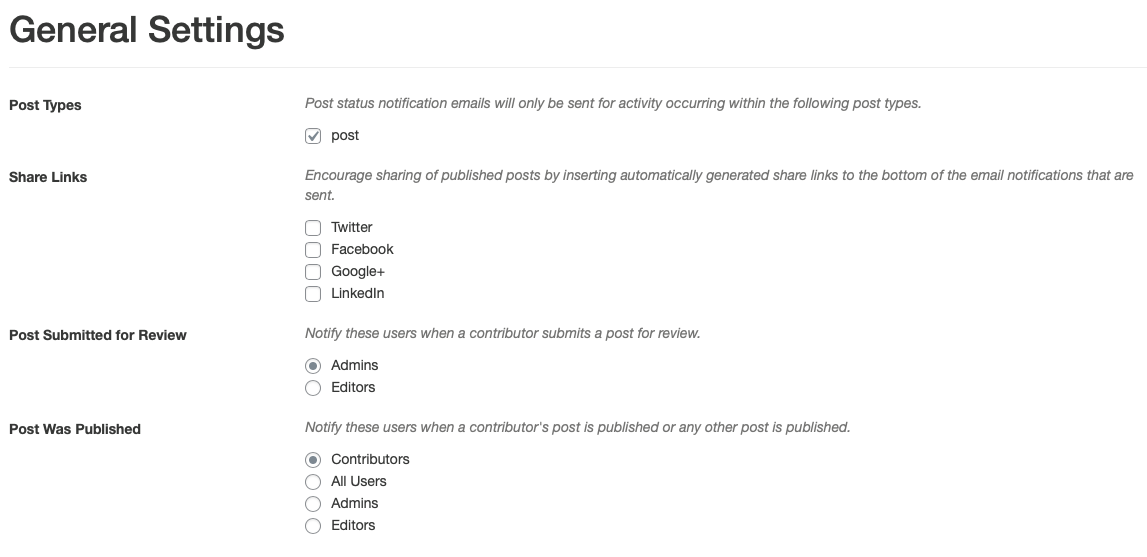The height and width of the screenshot is (557, 1147).
Task: Check the LinkedIn share link option
Action: tap(313, 294)
